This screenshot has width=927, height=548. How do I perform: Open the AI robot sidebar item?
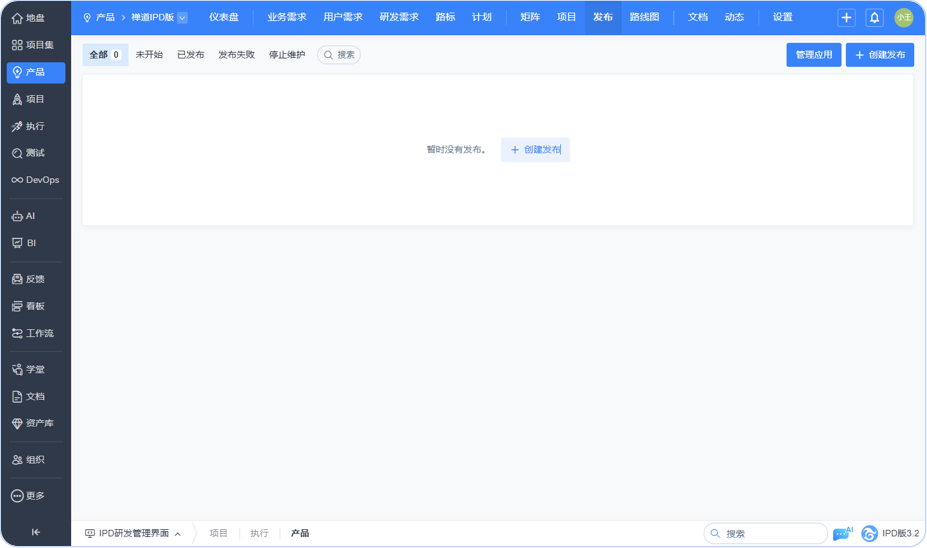[x=24, y=216]
